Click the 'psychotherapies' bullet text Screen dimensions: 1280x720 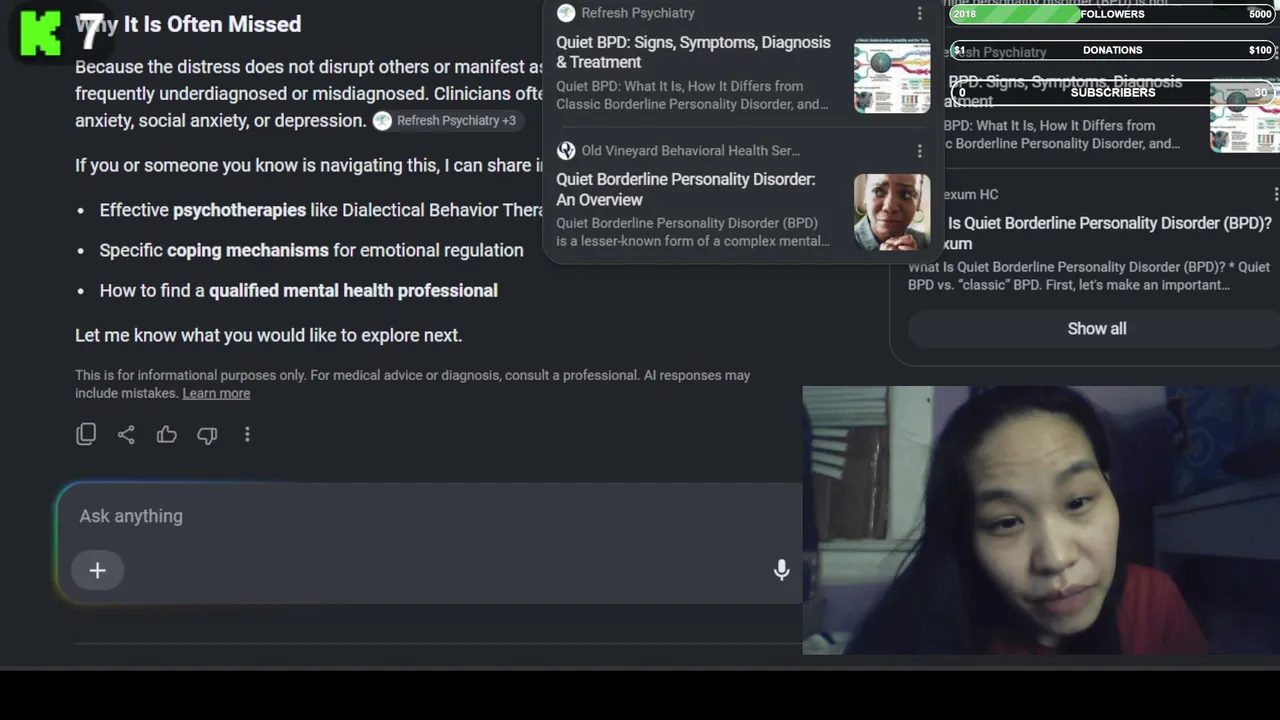point(239,210)
